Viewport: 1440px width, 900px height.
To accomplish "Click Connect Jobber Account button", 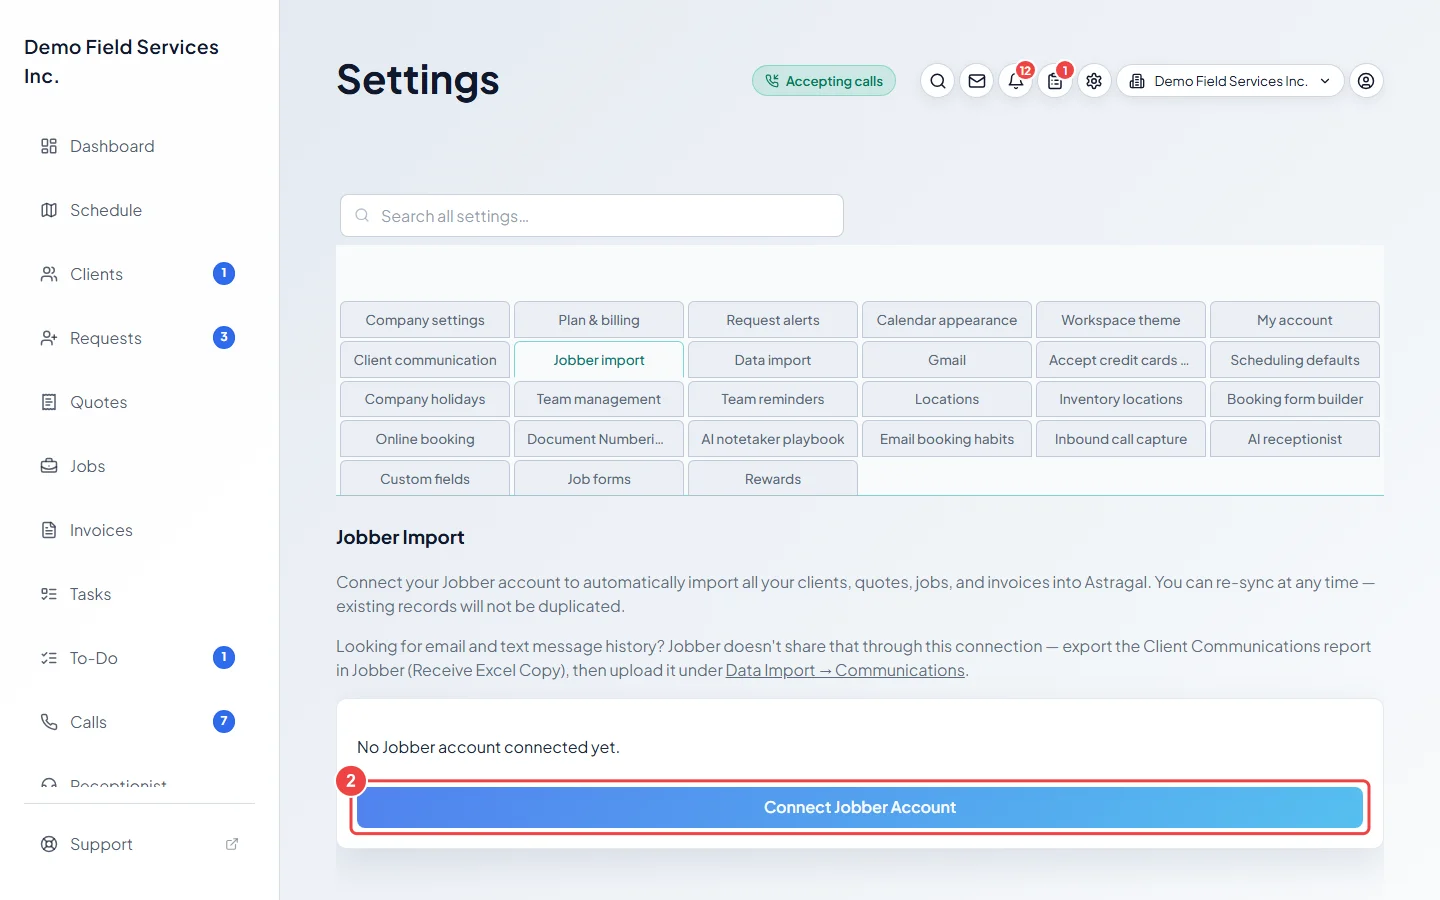I will click(860, 807).
